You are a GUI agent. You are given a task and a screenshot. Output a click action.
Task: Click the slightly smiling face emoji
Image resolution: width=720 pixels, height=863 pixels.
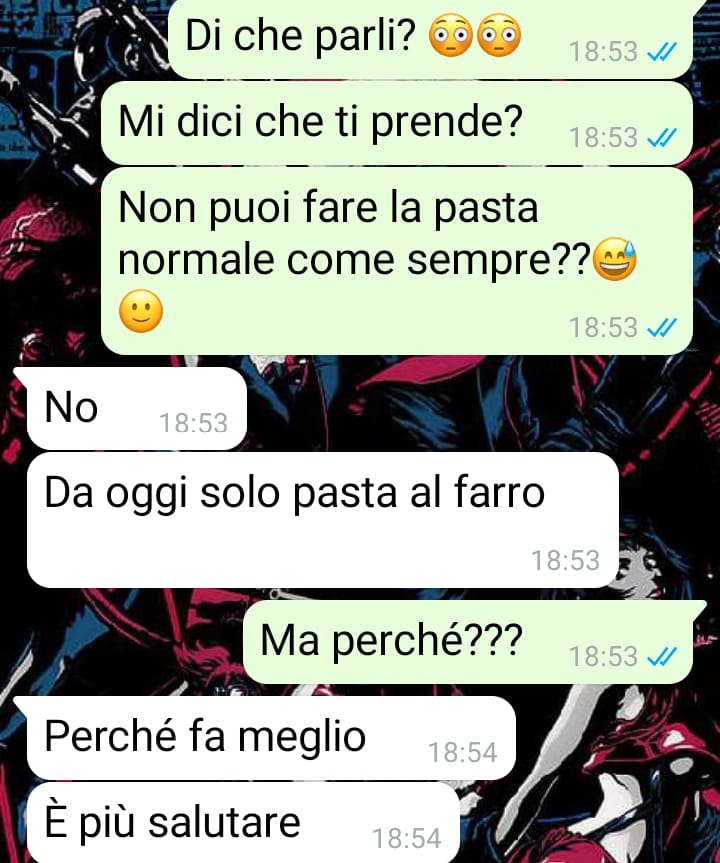click(141, 311)
